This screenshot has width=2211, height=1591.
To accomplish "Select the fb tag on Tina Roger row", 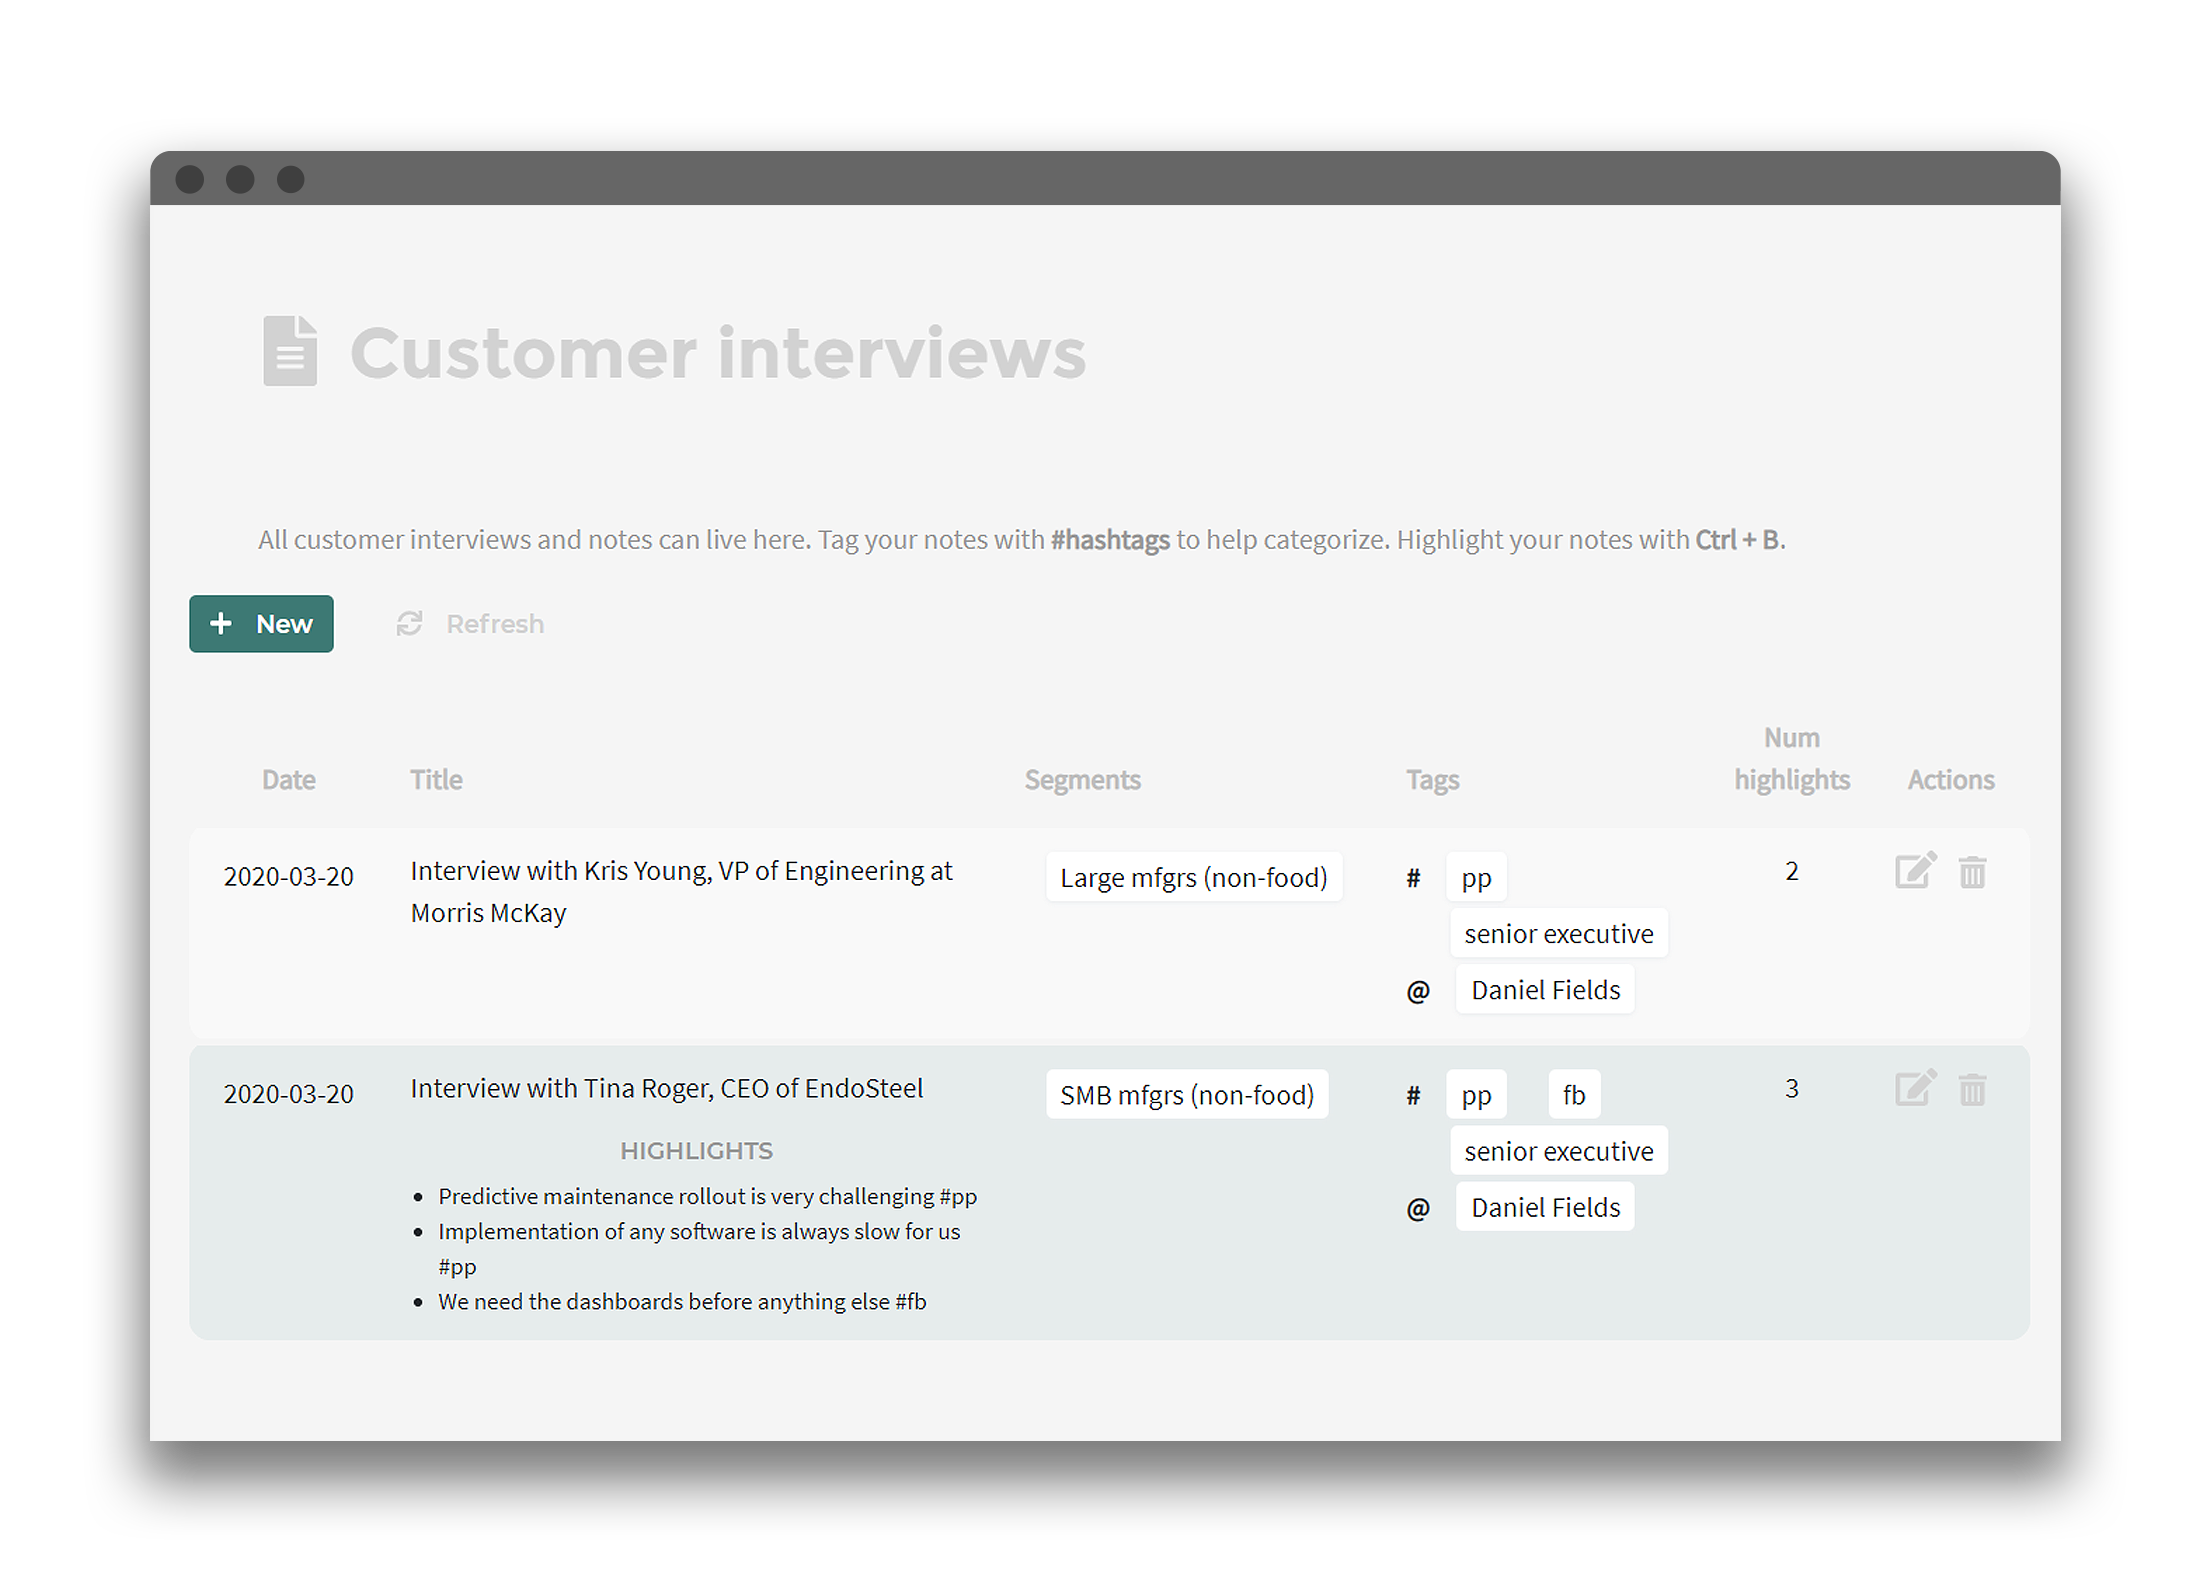I will (1574, 1094).
